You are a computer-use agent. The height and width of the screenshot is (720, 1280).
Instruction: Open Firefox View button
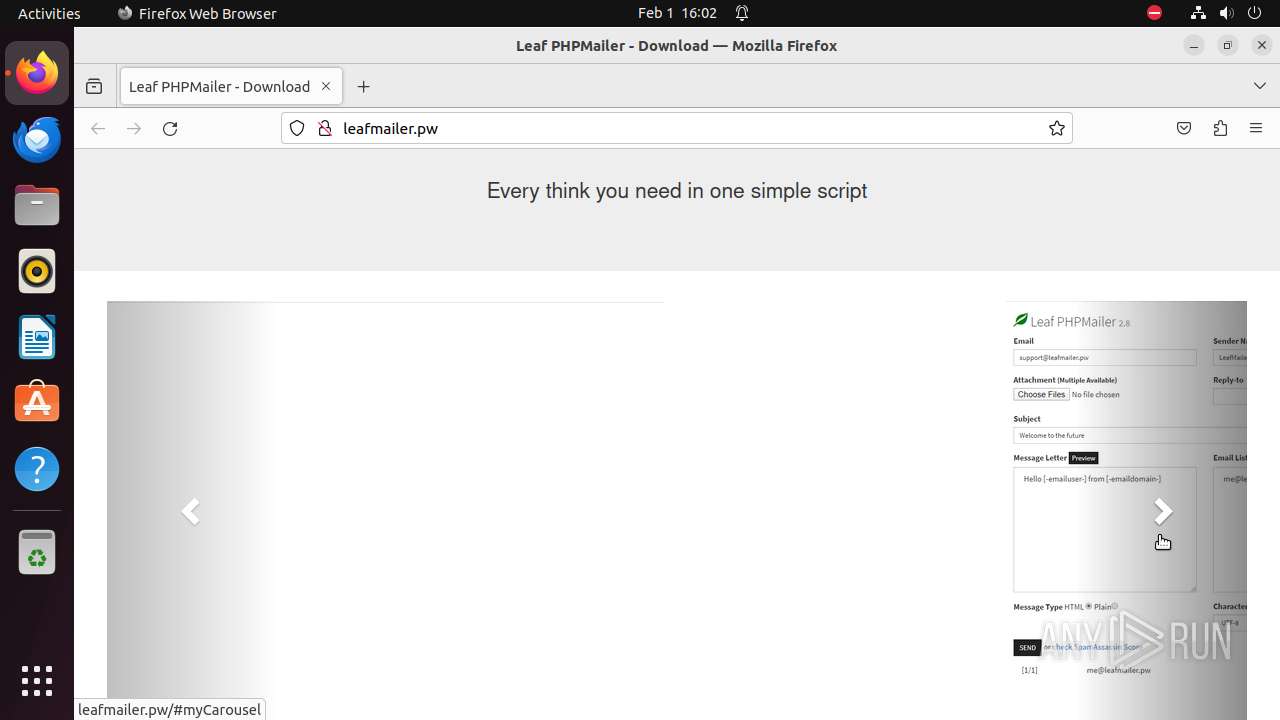94,87
